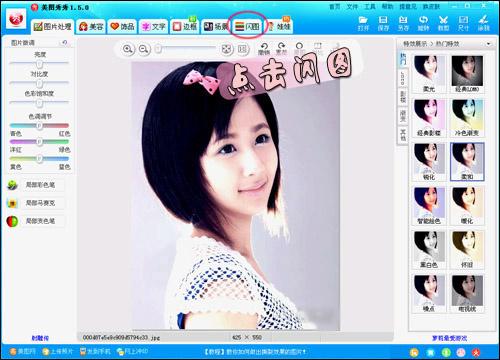Screen dimensions: 500x360
Task: Click the zoom out magnifier icon
Action: [x=144, y=49]
